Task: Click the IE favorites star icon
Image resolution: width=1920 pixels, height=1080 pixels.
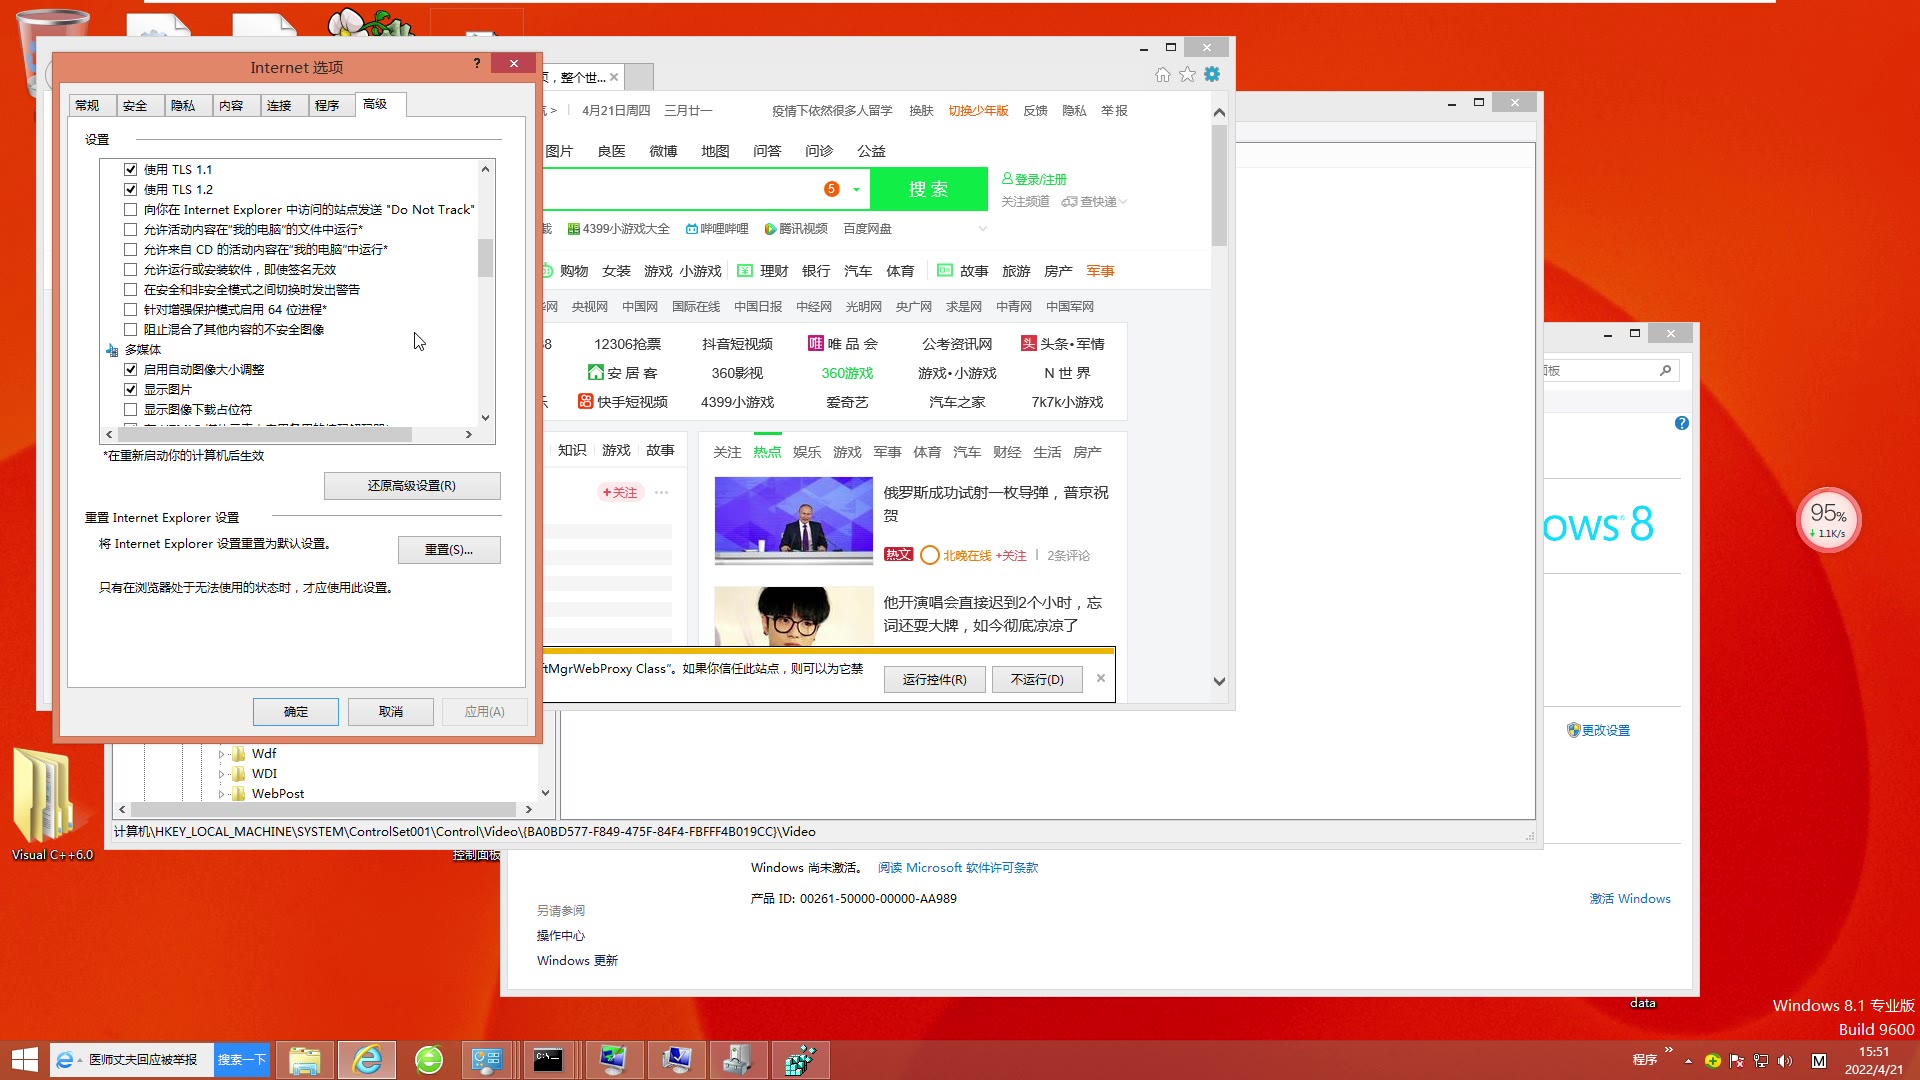Action: [1187, 75]
